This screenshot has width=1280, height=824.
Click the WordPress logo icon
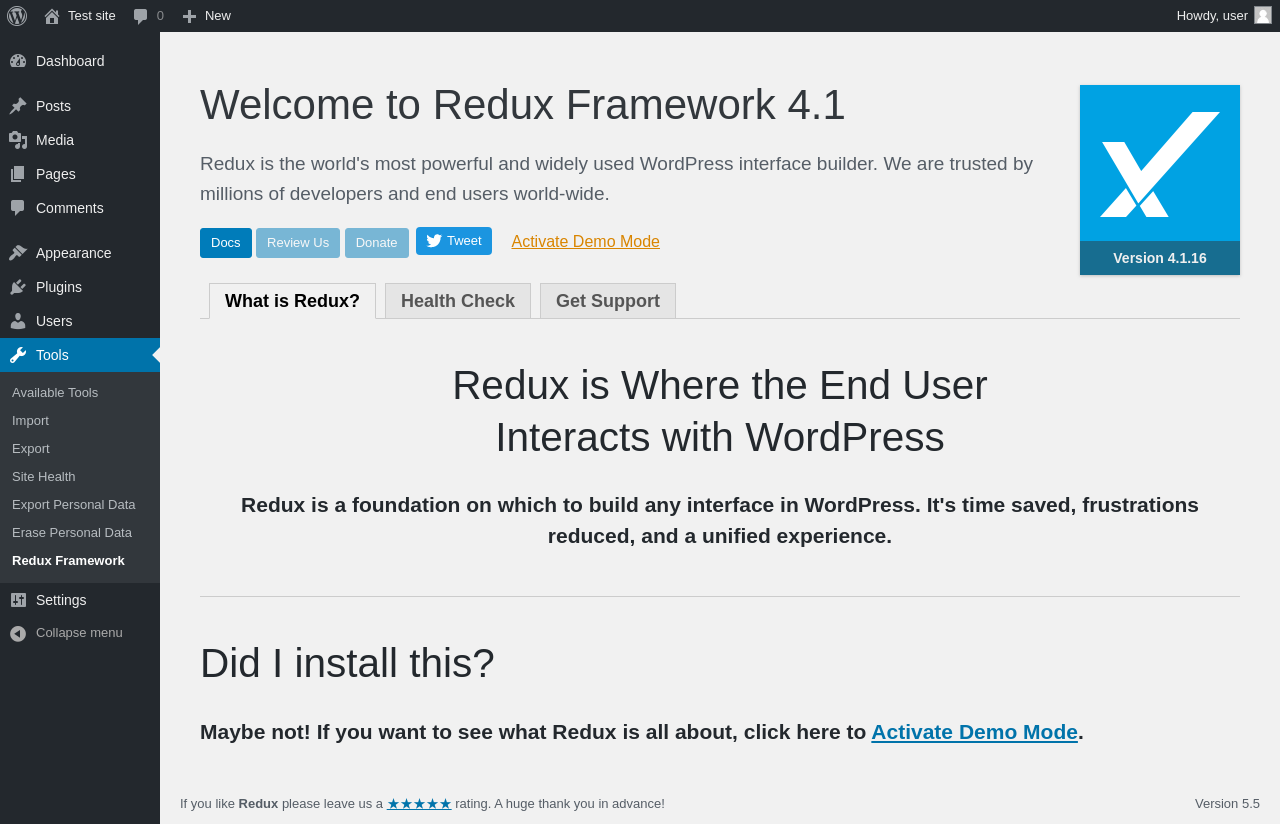17,16
